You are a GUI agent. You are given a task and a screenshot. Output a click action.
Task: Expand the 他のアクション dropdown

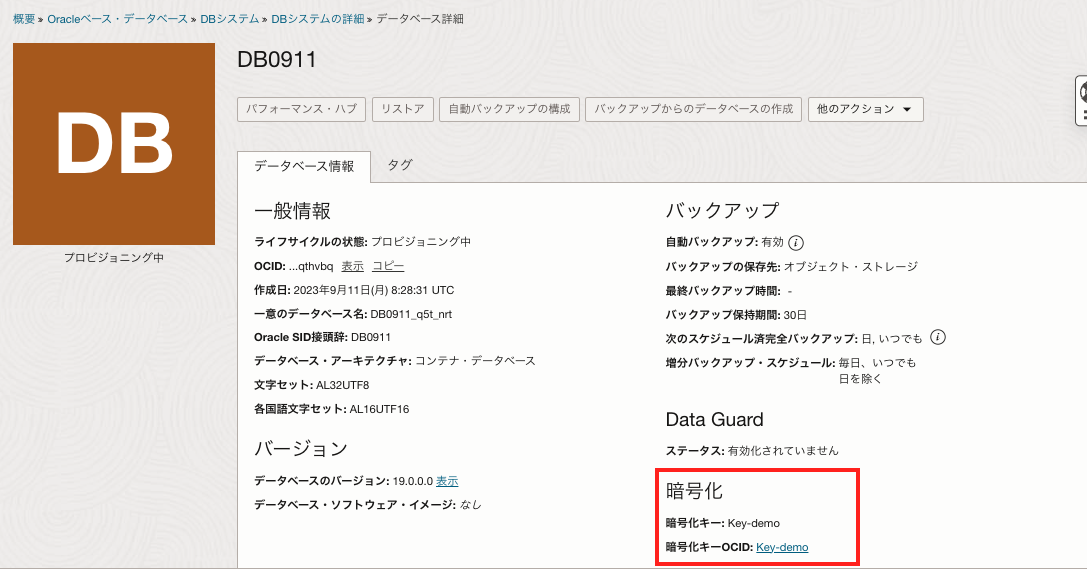click(x=865, y=109)
